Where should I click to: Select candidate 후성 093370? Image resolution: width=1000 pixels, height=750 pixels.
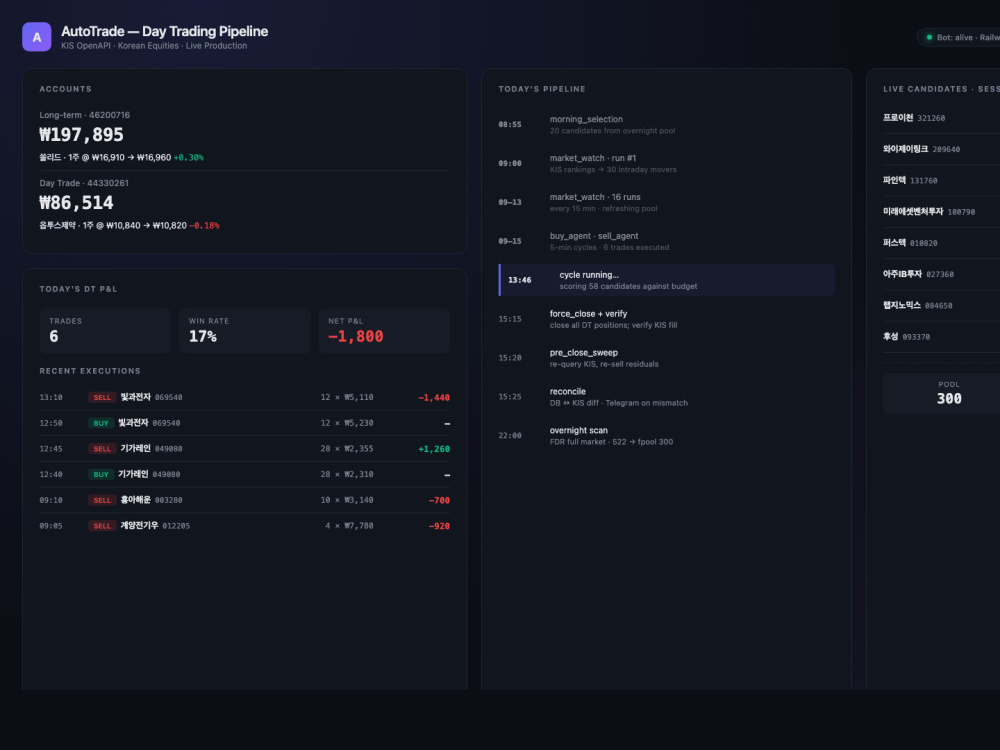941,337
